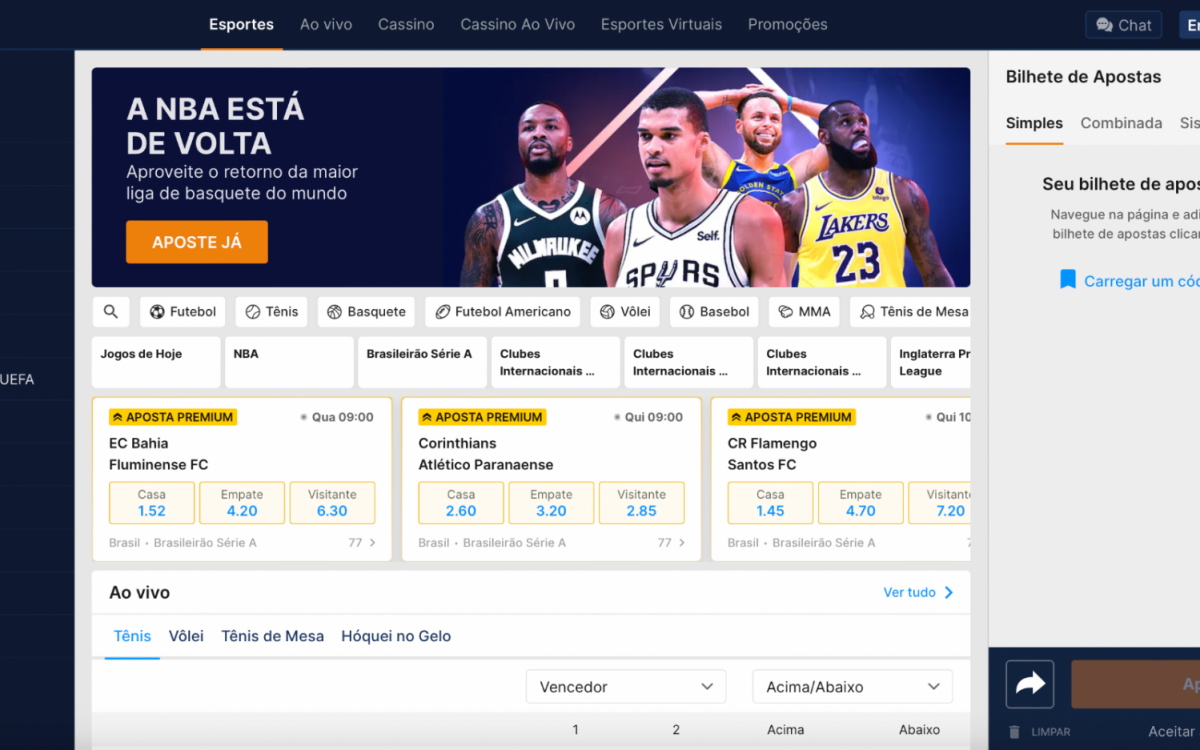Select the Futebol sport icon
This screenshot has width=1200, height=750.
point(182,311)
